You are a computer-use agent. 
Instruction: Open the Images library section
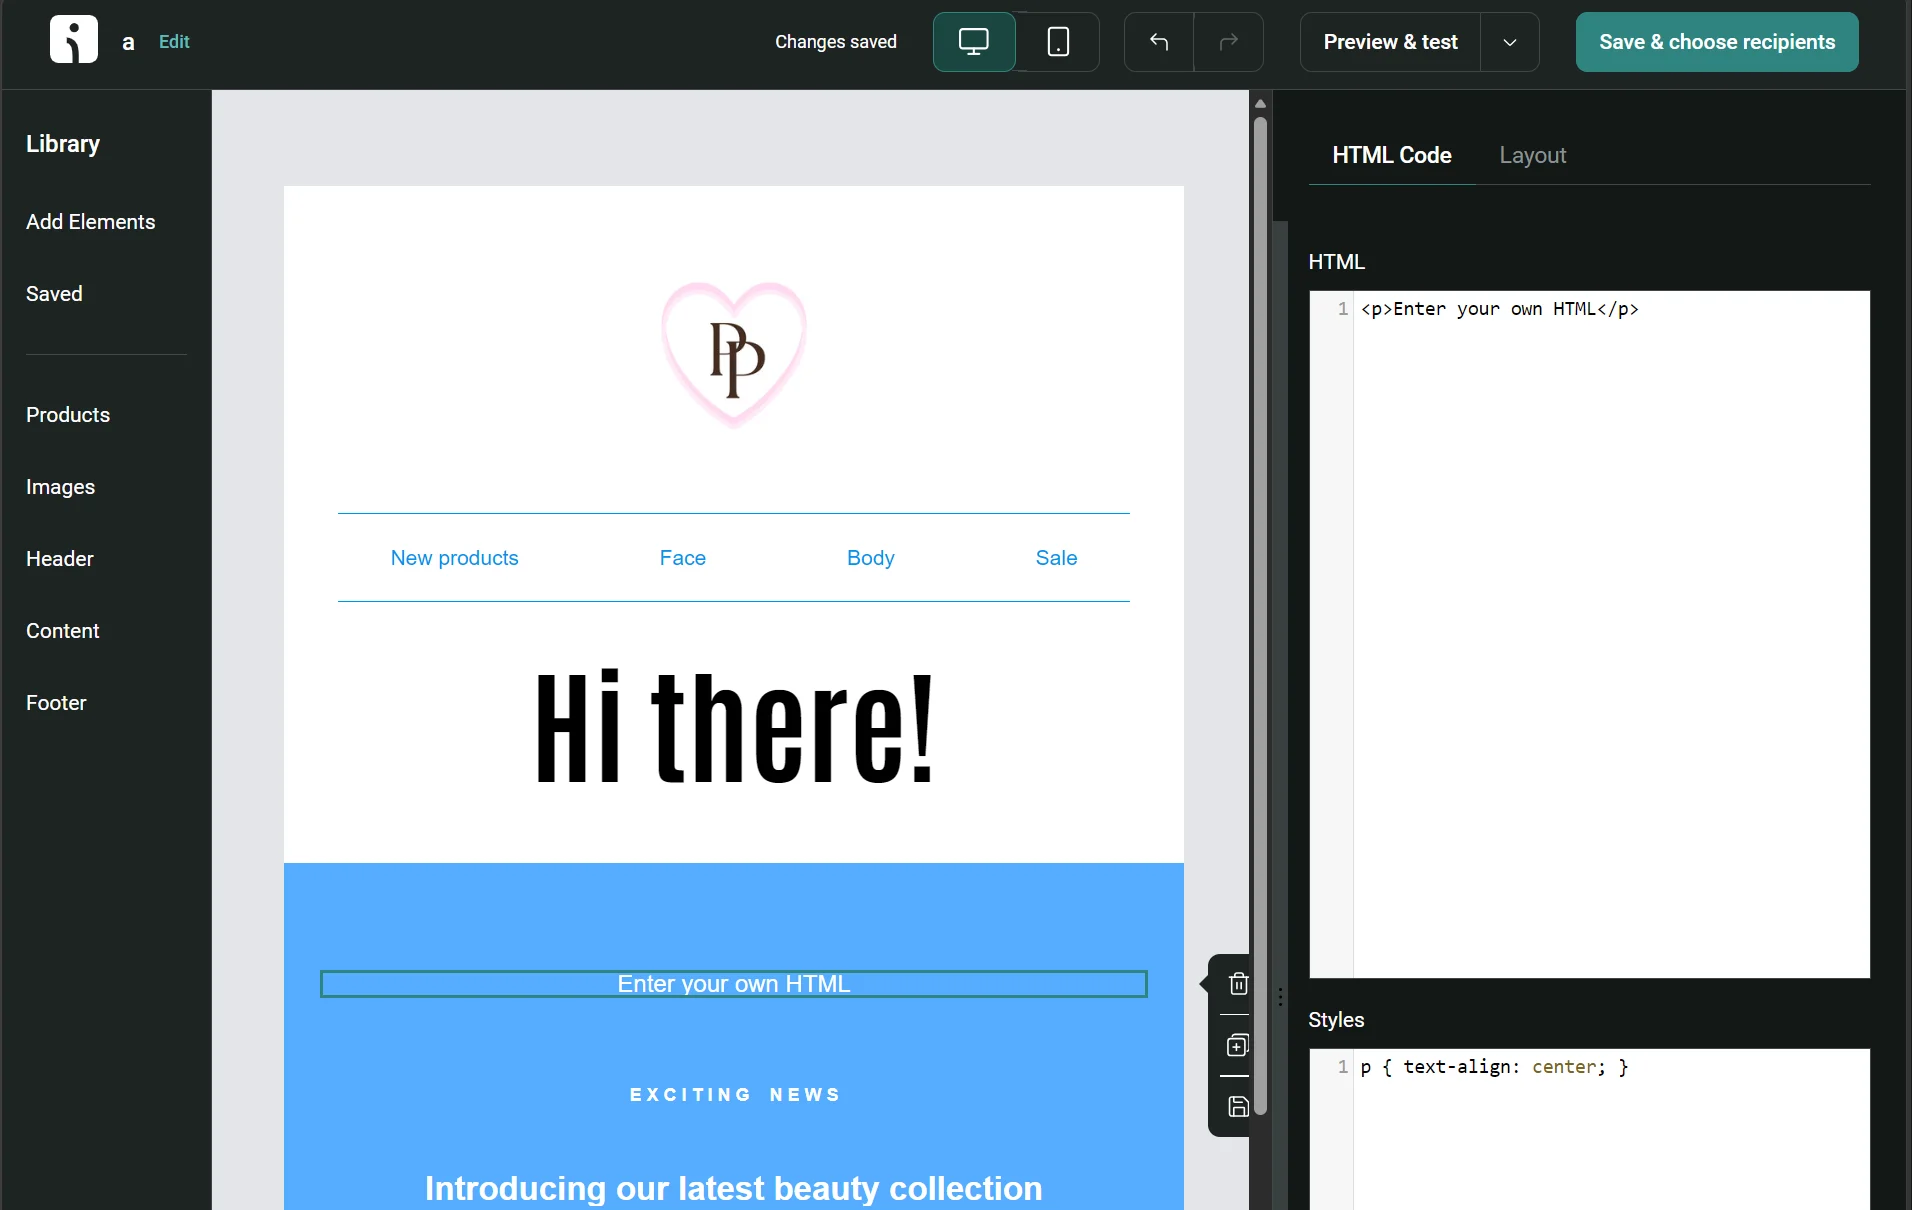[x=61, y=487]
